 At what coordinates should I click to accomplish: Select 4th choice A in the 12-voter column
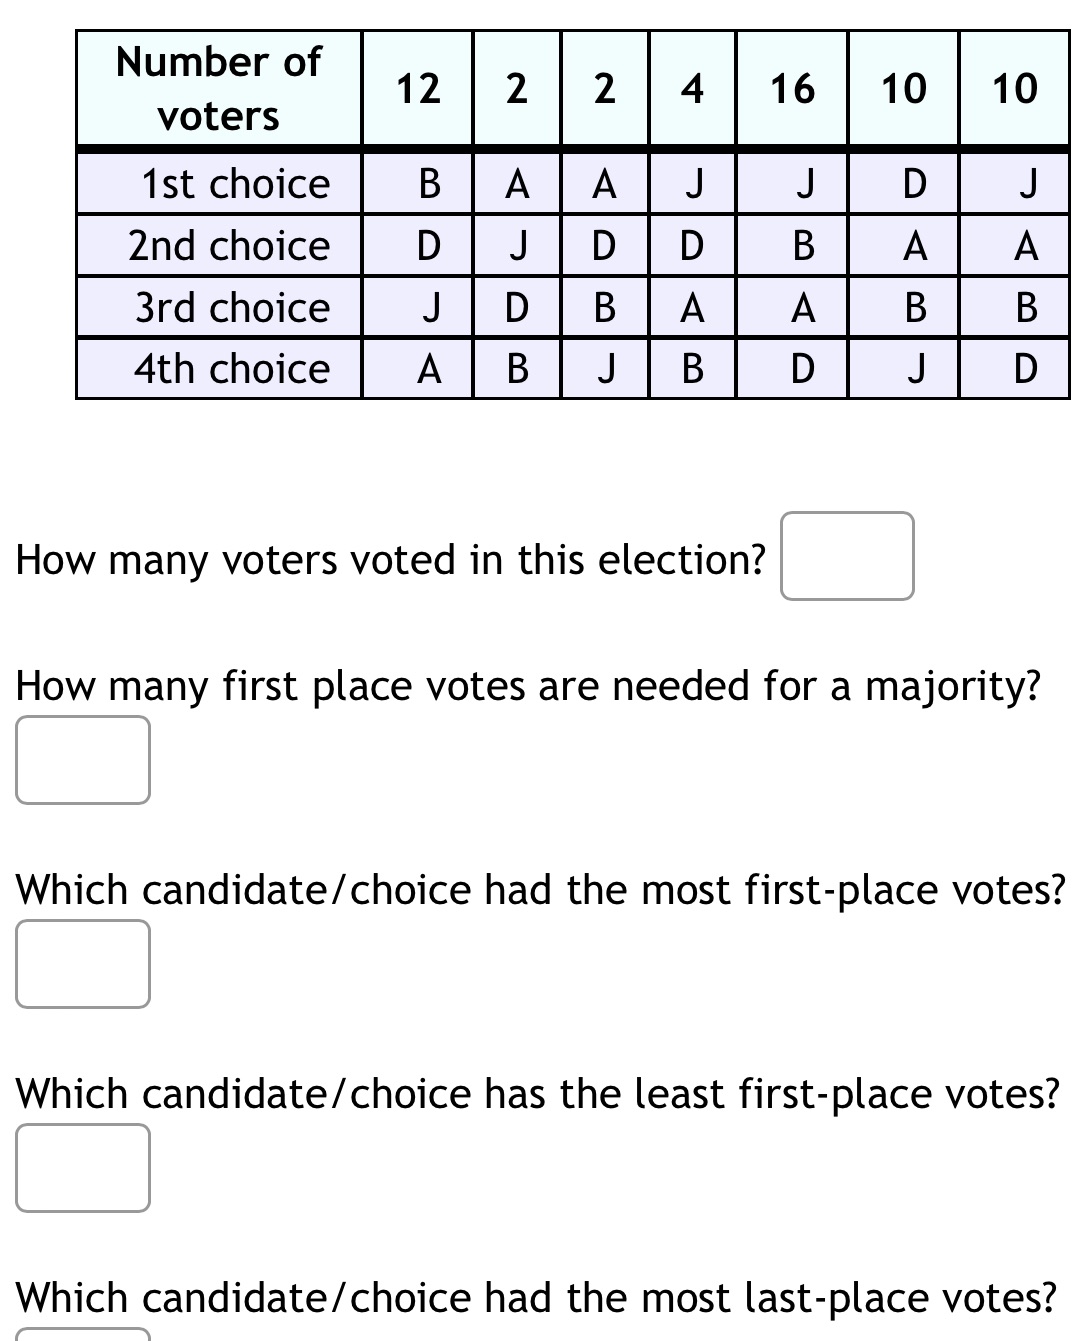coord(428,369)
